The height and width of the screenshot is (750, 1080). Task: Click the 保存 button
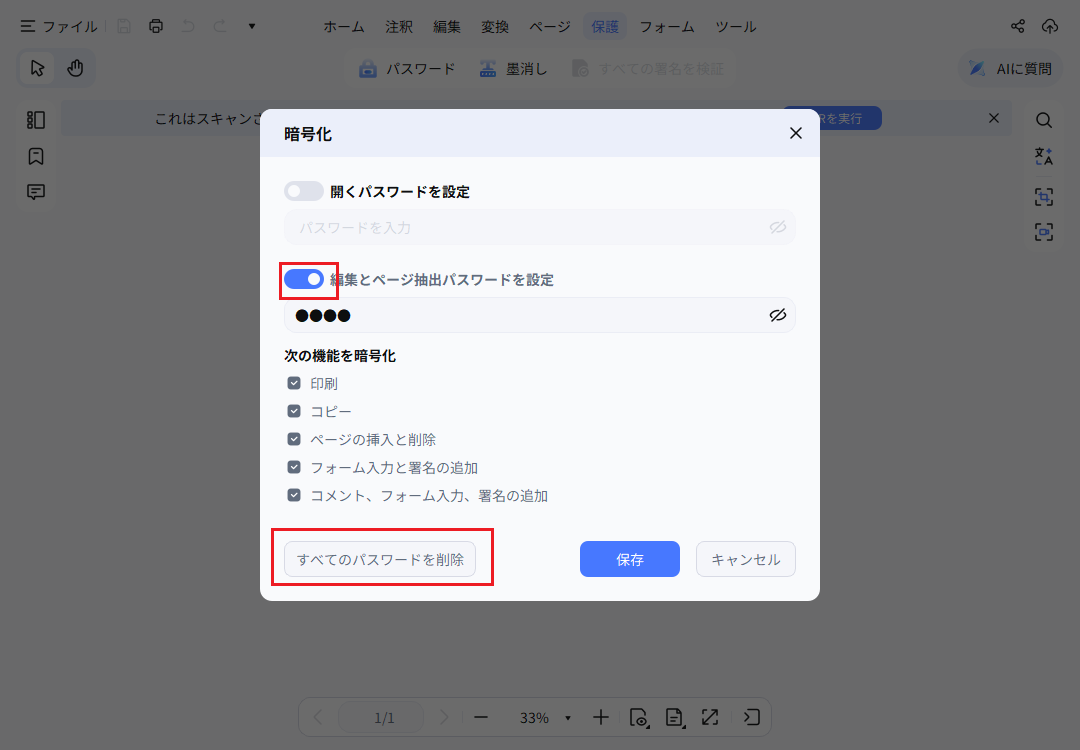click(630, 559)
